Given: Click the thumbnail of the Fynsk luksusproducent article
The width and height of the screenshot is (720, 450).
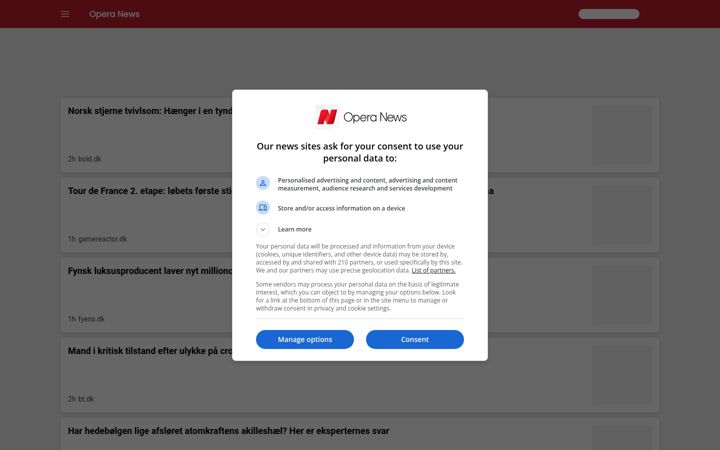Looking at the screenshot, I should pyautogui.click(x=622, y=295).
